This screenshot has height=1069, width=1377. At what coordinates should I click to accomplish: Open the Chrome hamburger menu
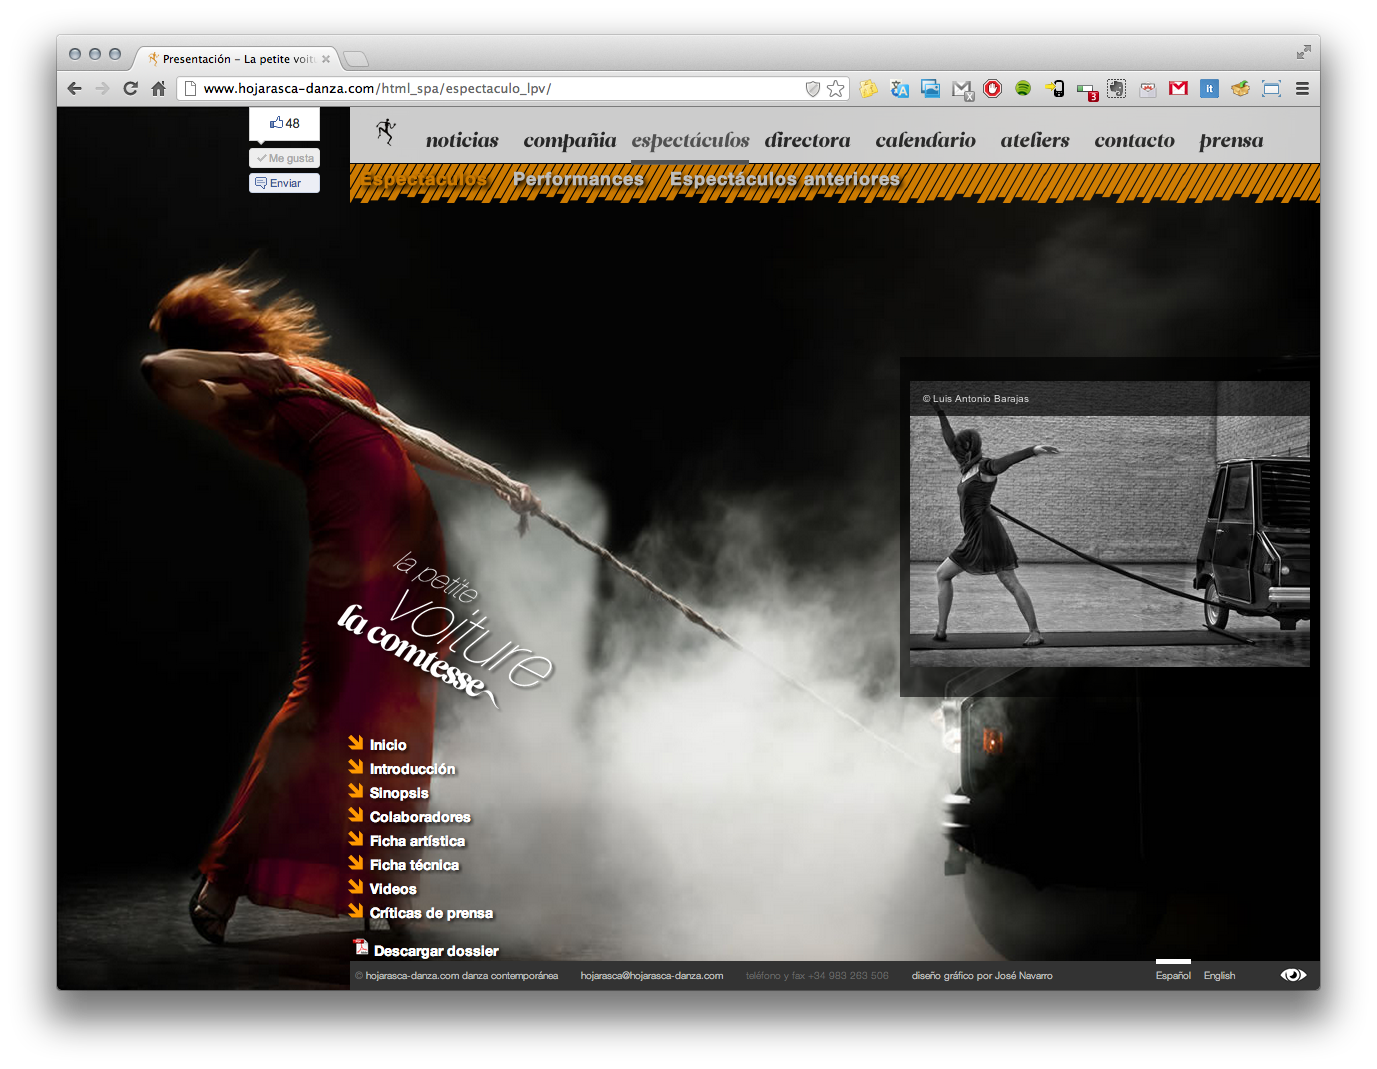point(1302,89)
